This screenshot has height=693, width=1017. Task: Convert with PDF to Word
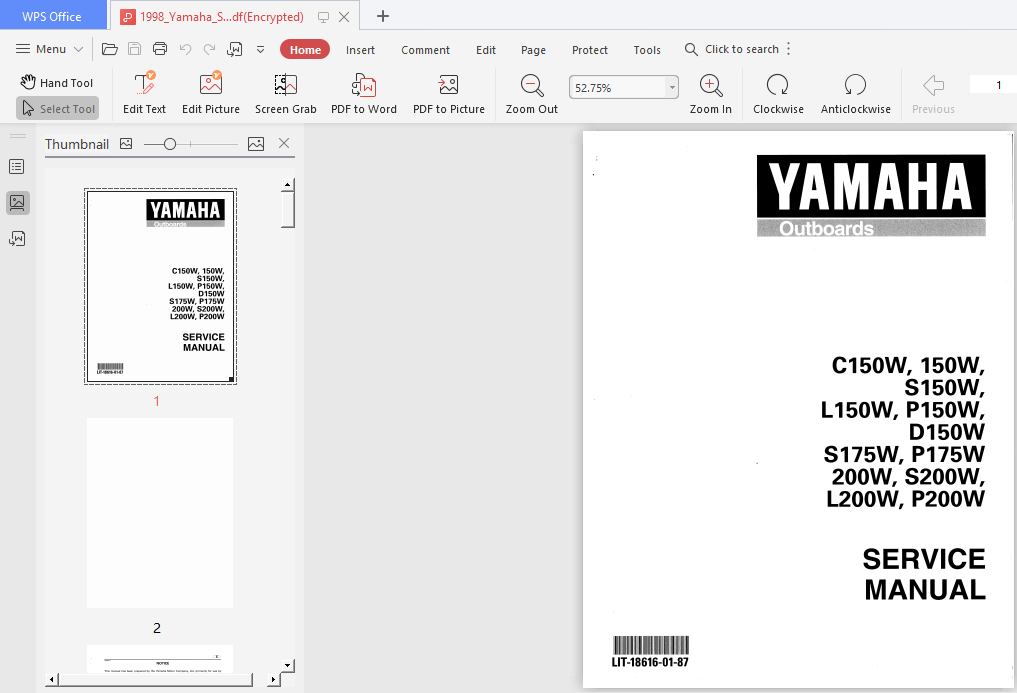[x=364, y=93]
